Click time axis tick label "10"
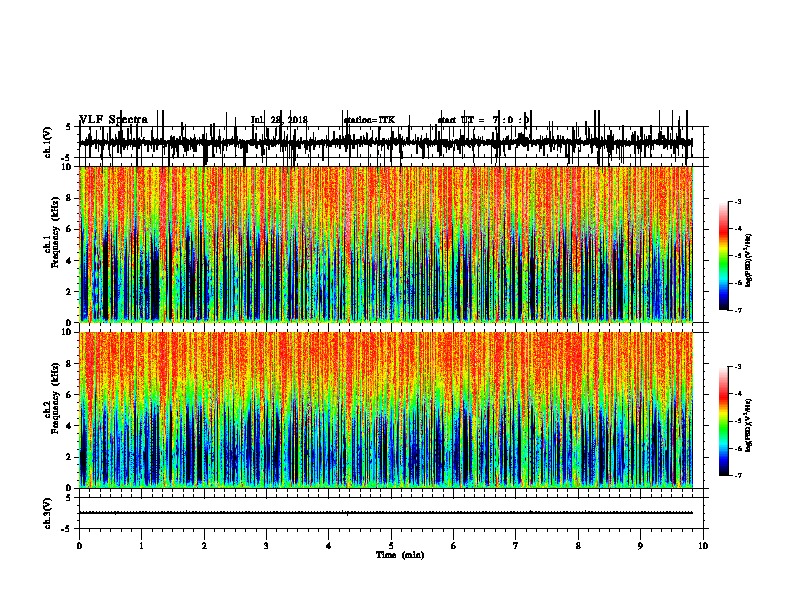 [703, 546]
